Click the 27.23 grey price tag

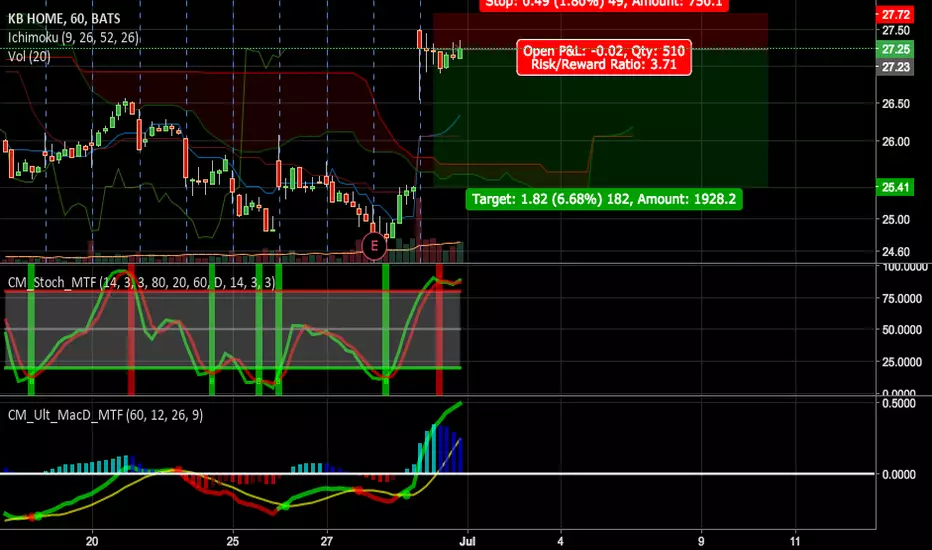(896, 67)
